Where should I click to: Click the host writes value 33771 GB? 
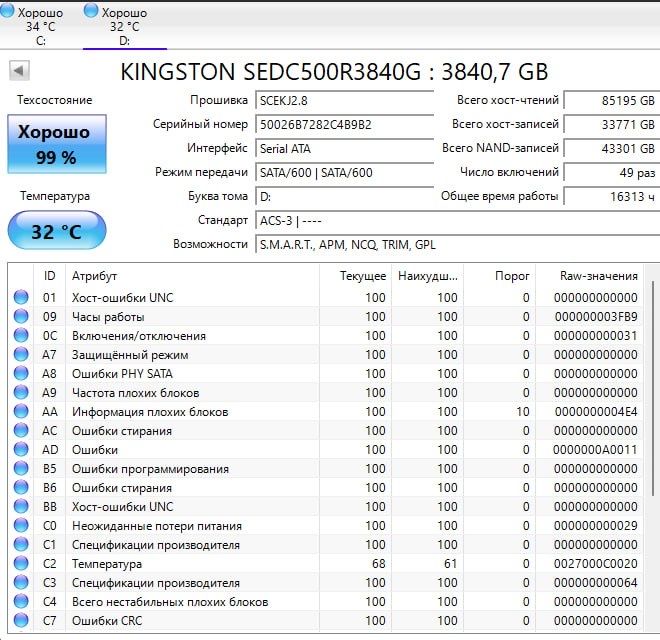point(612,125)
